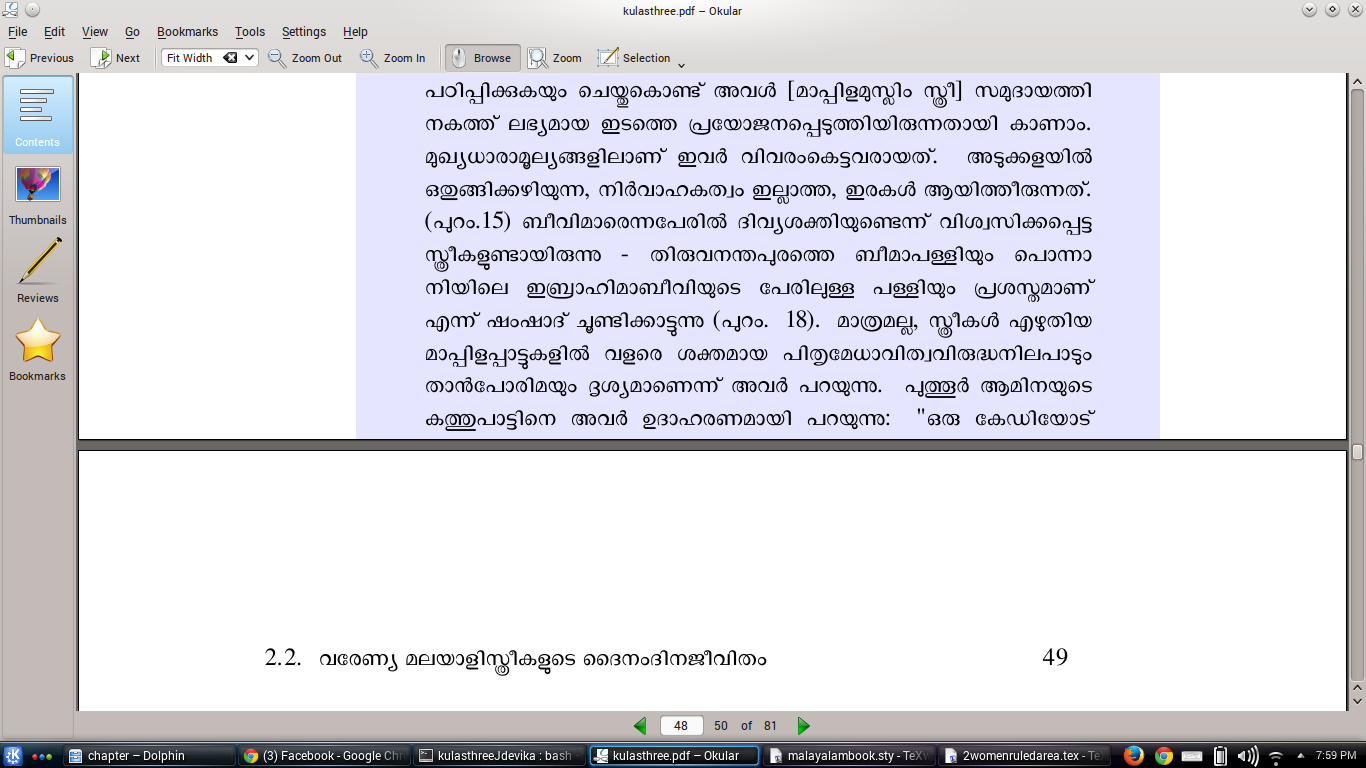Viewport: 1366px width, 768px height.
Task: Click the Zoom In magnifier tool
Action: [x=393, y=58]
